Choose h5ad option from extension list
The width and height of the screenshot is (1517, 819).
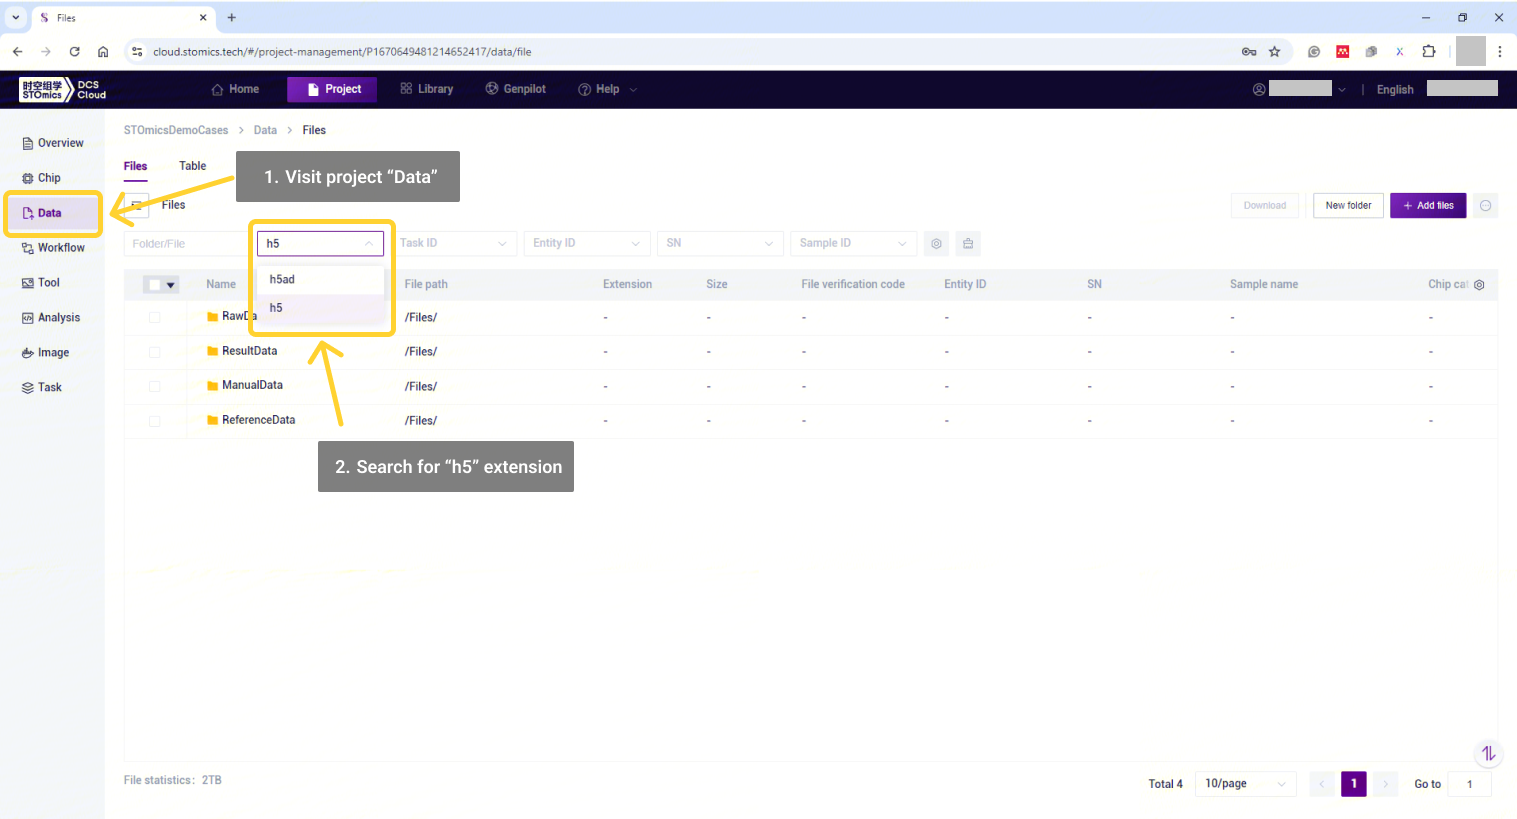282,280
